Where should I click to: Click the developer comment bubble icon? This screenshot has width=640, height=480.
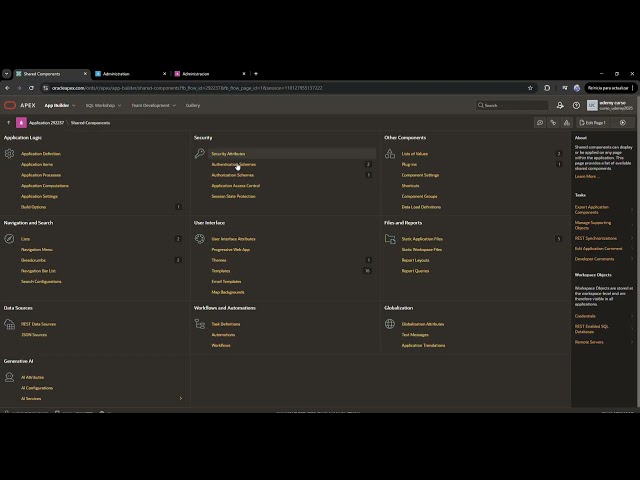[540, 122]
